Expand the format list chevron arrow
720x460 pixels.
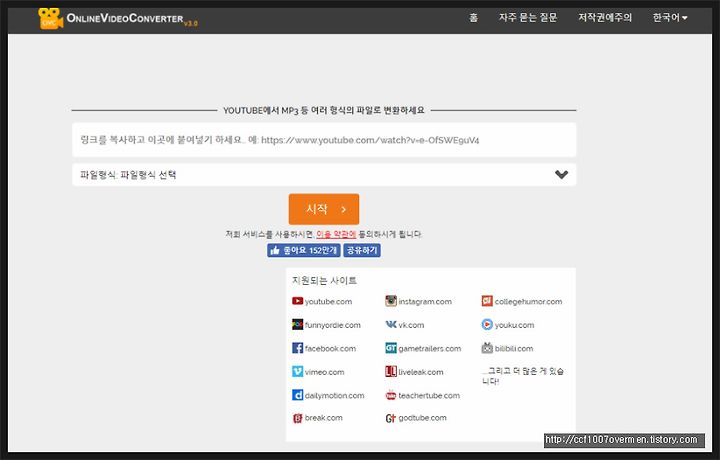[561, 174]
